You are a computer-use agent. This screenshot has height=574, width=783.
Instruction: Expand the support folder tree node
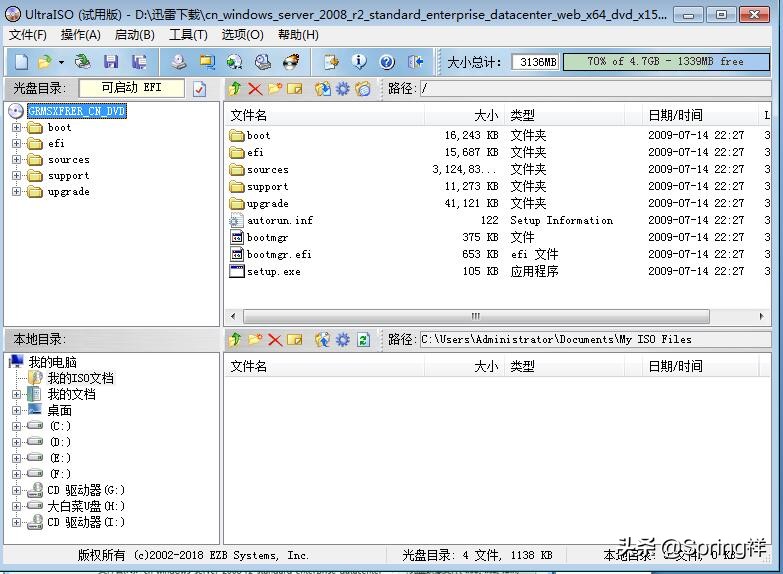tap(16, 175)
